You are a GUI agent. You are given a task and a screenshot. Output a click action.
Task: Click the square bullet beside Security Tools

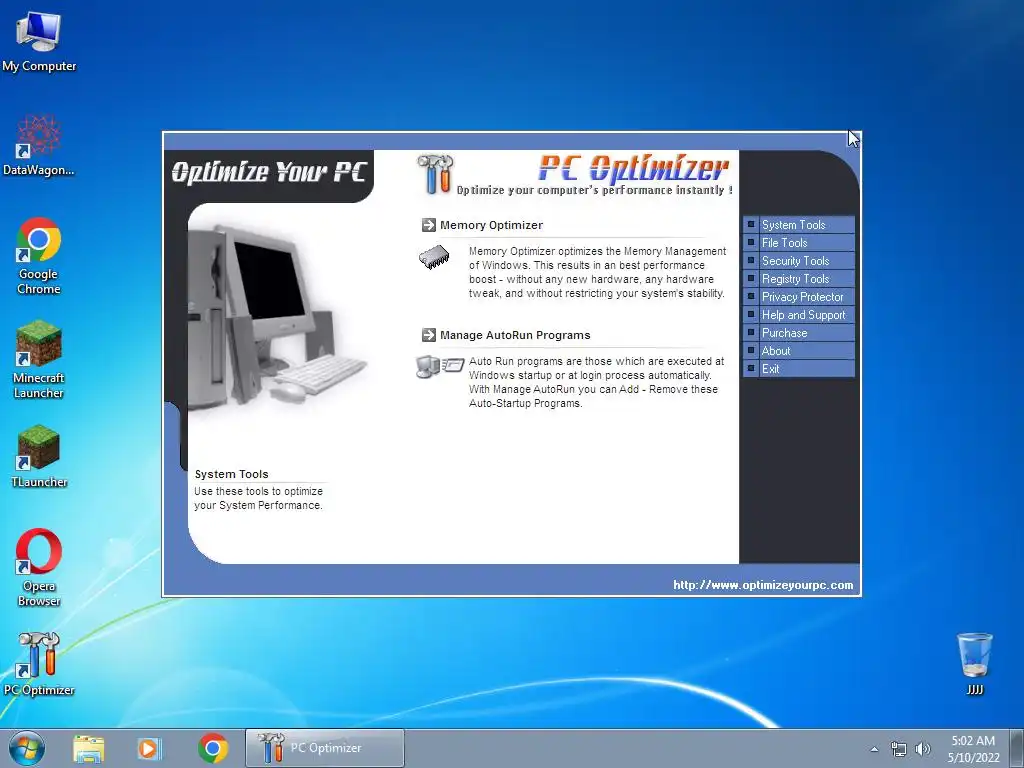(751, 260)
